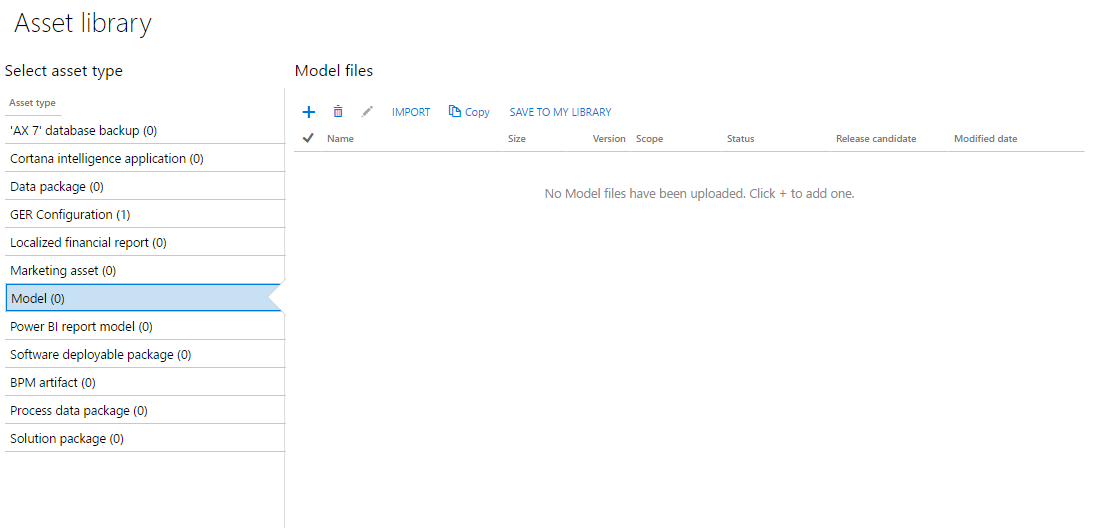Select Solution package asset type
The height and width of the screenshot is (528, 1116).
point(67,439)
